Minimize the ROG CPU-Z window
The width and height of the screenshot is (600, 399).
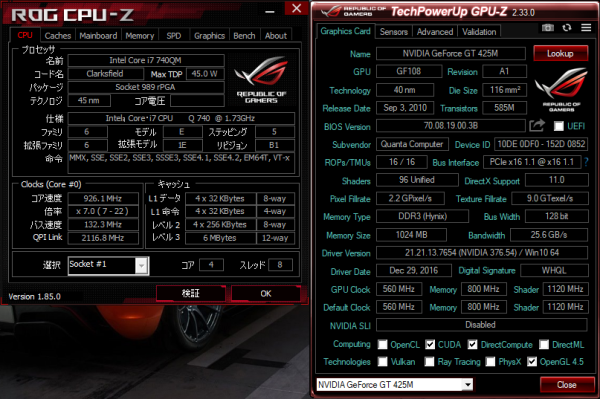click(x=270, y=12)
